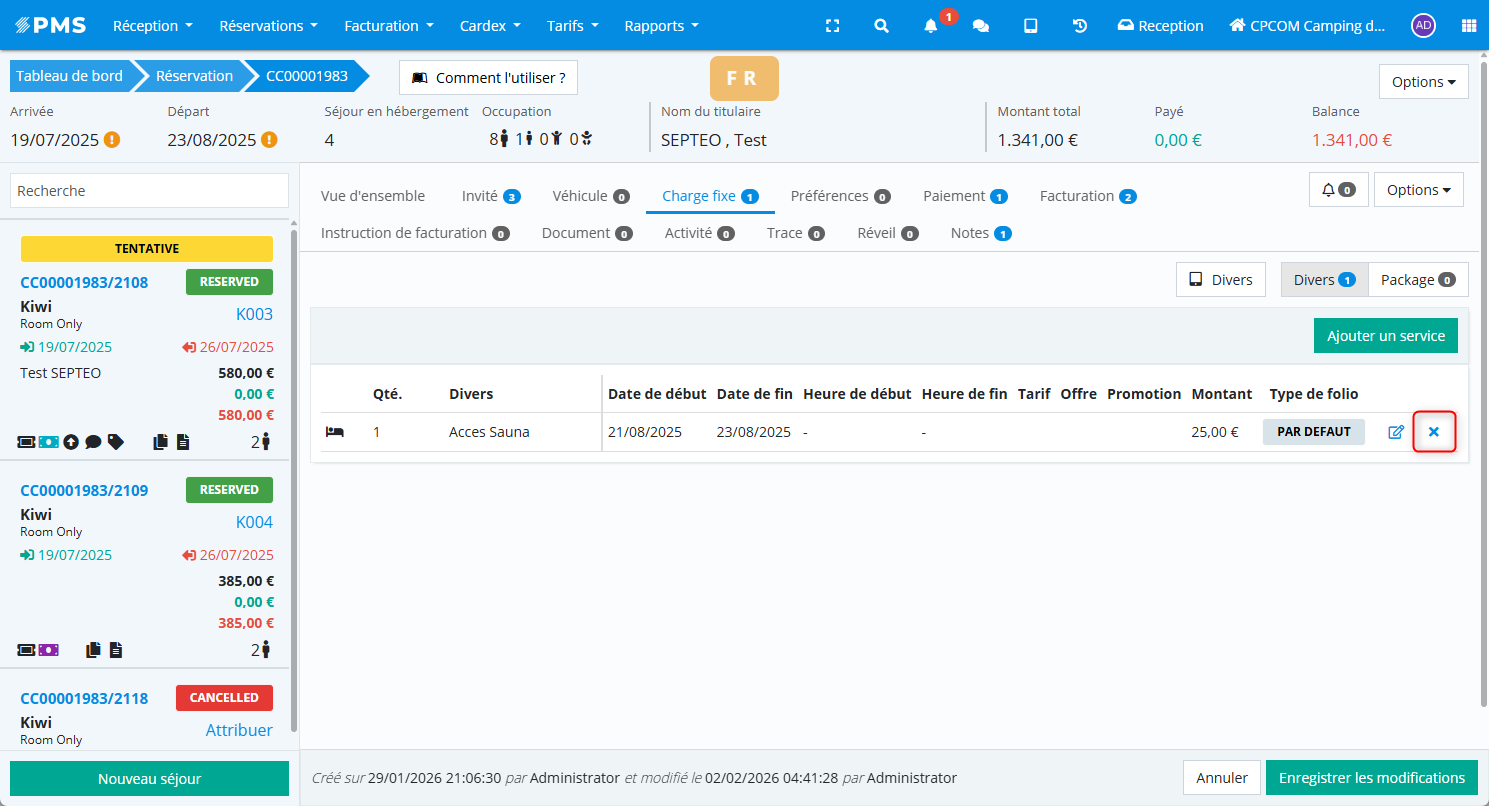Switch to the Package filter
This screenshot has width=1489, height=806.
click(x=1417, y=280)
